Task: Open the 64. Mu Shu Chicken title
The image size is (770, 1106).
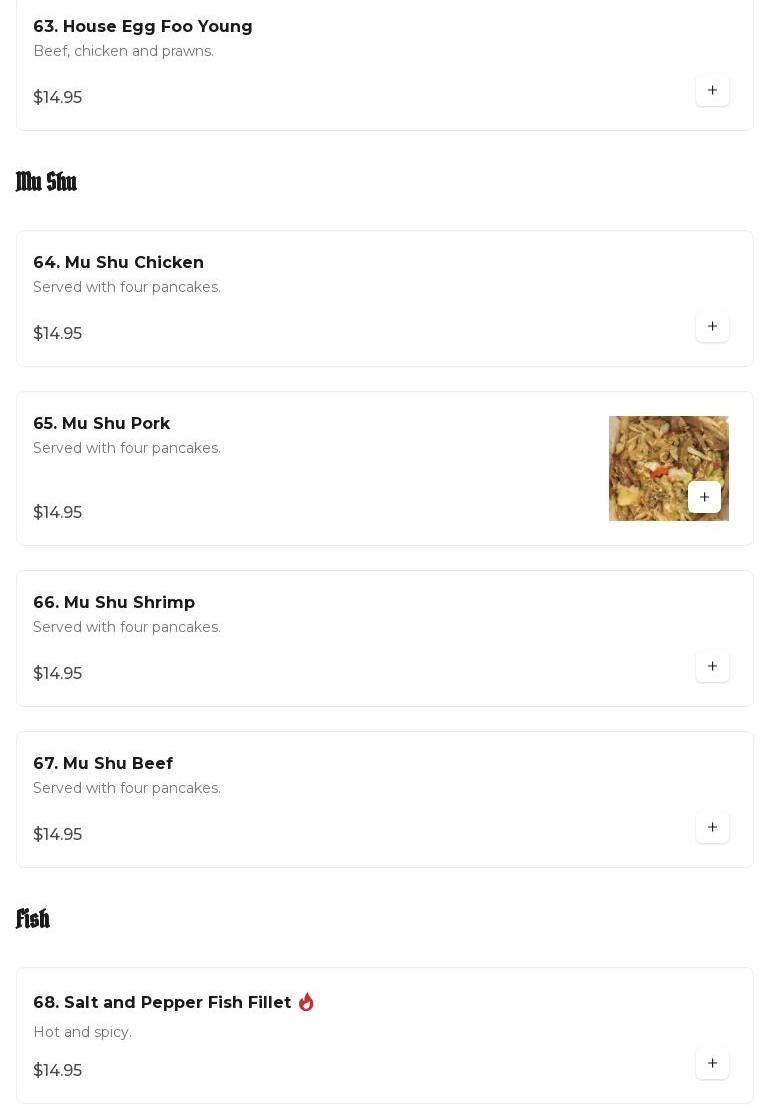Action: 118,262
